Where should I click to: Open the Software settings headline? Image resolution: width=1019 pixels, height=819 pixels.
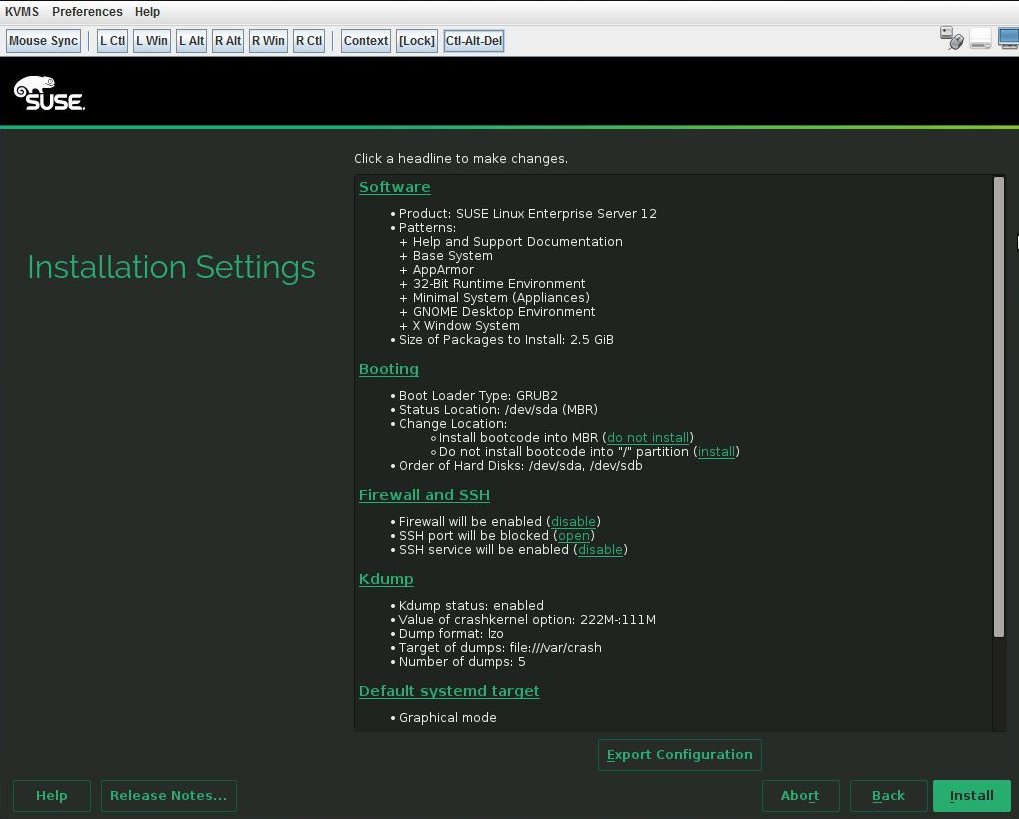[394, 187]
